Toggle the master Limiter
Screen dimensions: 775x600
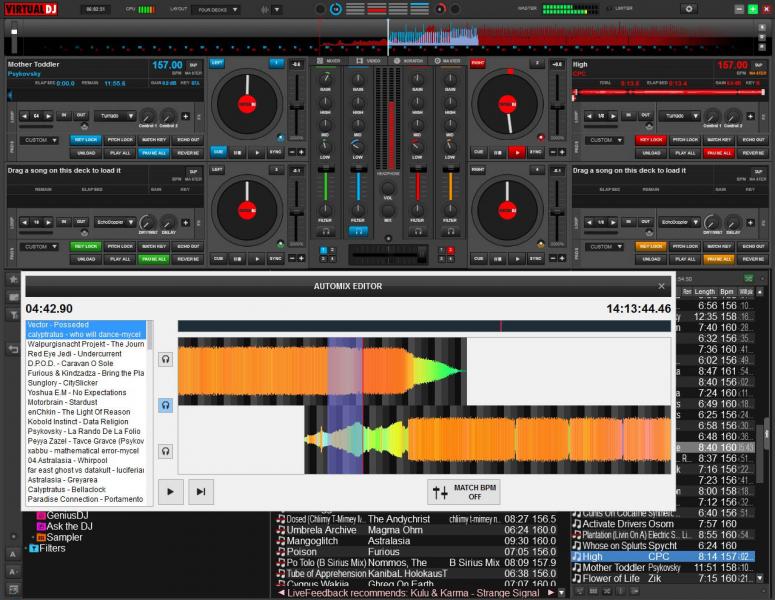click(619, 9)
